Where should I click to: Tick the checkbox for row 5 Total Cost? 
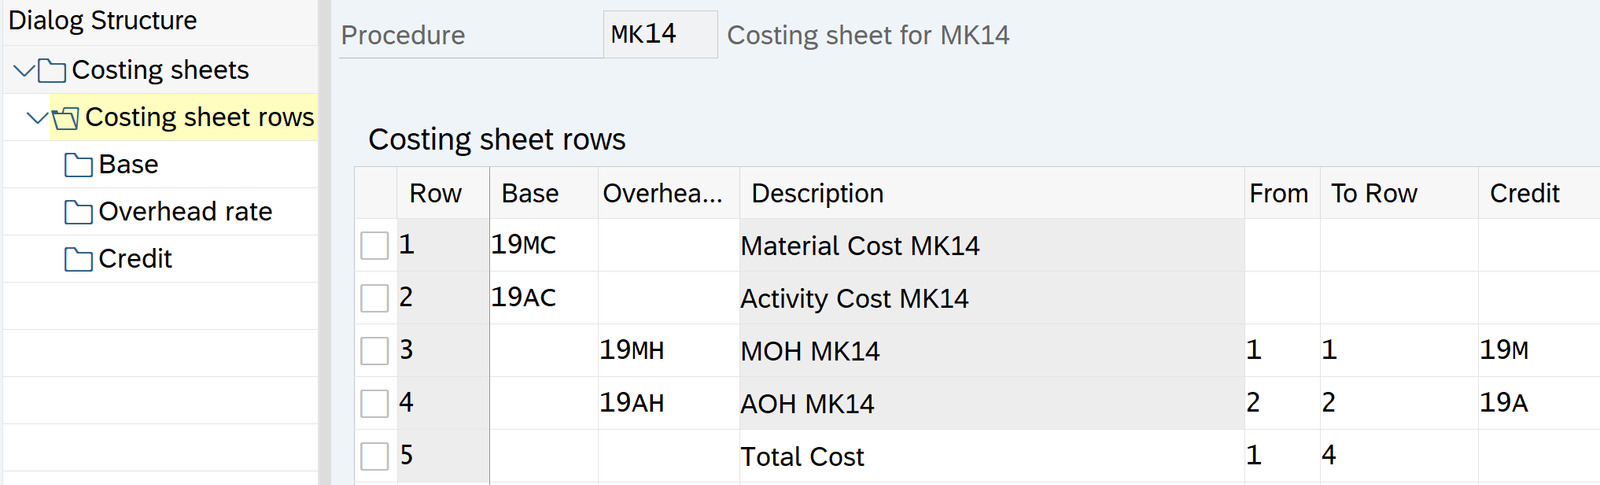374,456
